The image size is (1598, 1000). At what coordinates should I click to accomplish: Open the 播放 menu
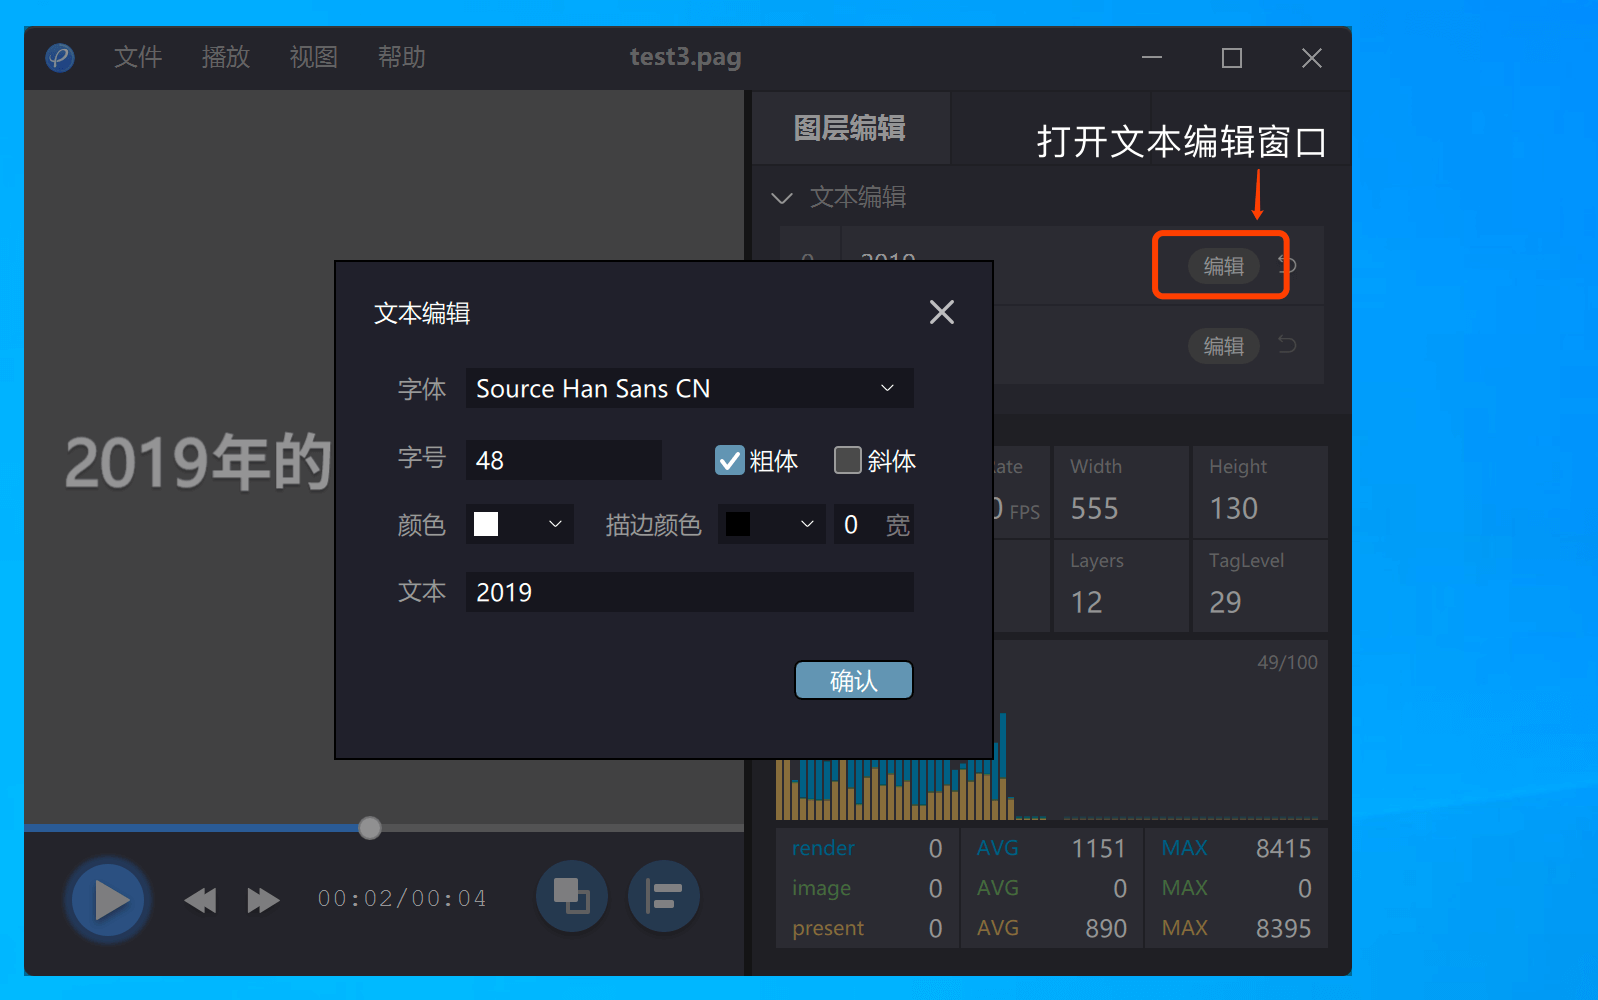pos(226,57)
